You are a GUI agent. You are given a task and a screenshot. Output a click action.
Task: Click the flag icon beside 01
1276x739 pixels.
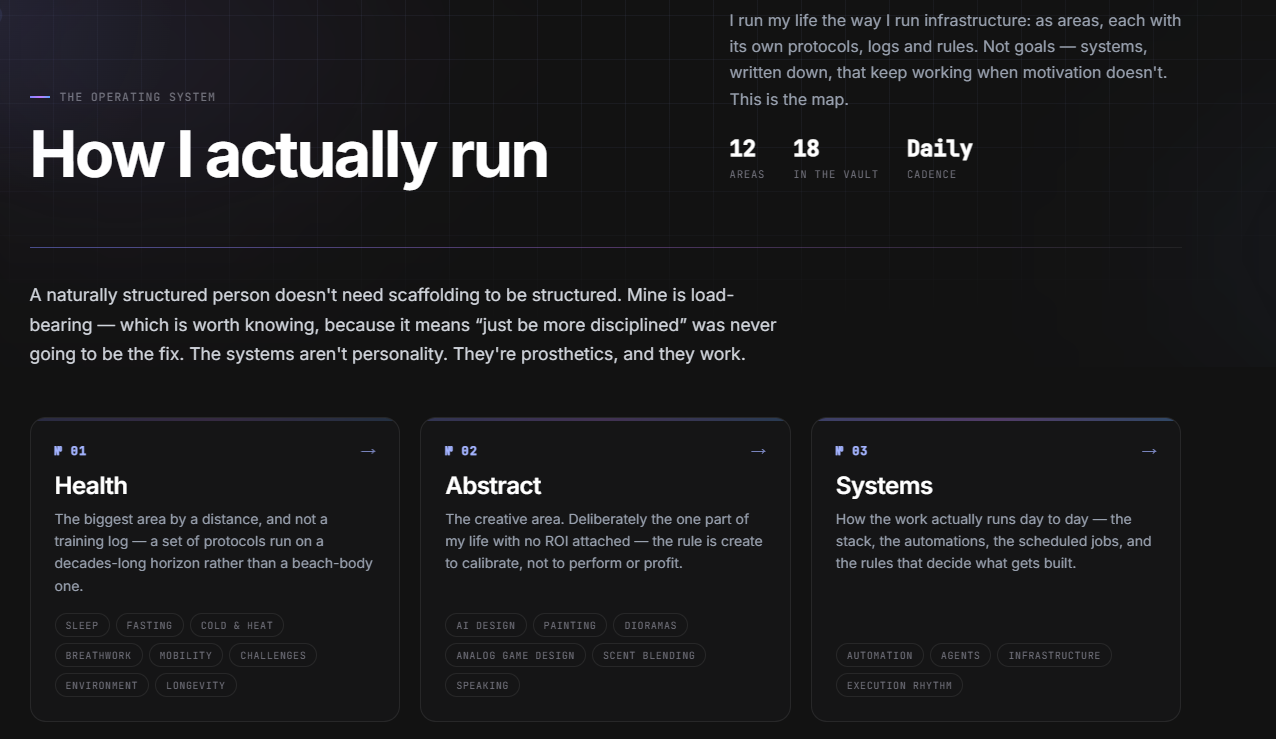coord(59,451)
